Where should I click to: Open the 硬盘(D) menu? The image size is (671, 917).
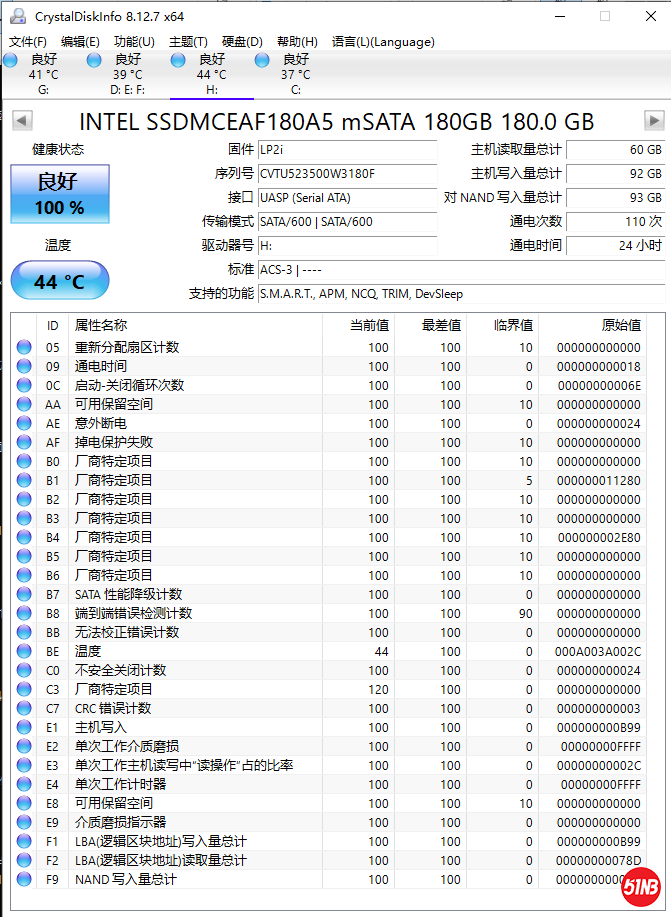pyautogui.click(x=242, y=41)
